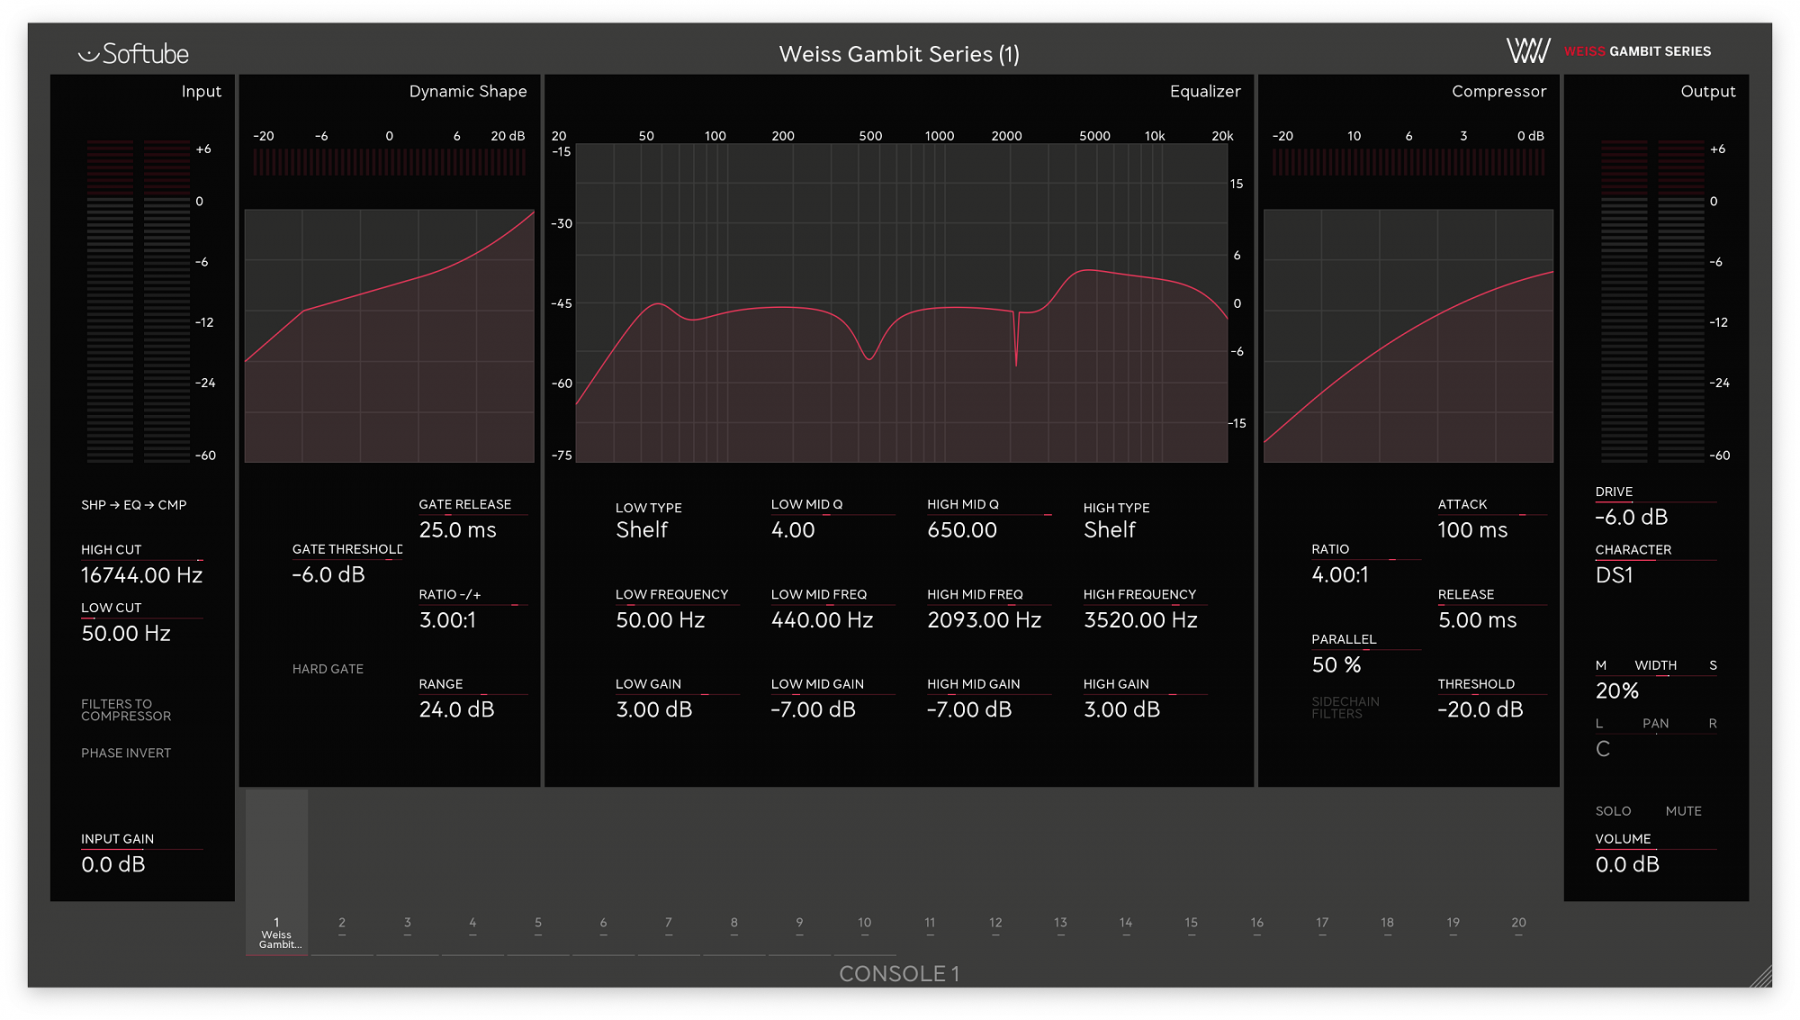Screen dimensions: 1800x1020
Task: Select channel 5 slot
Action: click(538, 926)
